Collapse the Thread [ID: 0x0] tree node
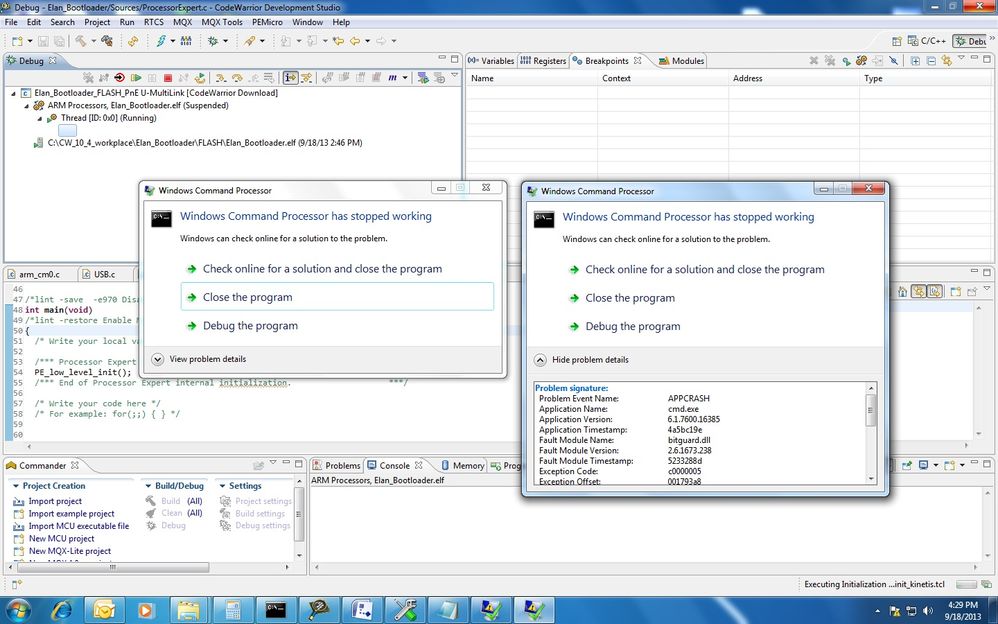 pyautogui.click(x=39, y=118)
